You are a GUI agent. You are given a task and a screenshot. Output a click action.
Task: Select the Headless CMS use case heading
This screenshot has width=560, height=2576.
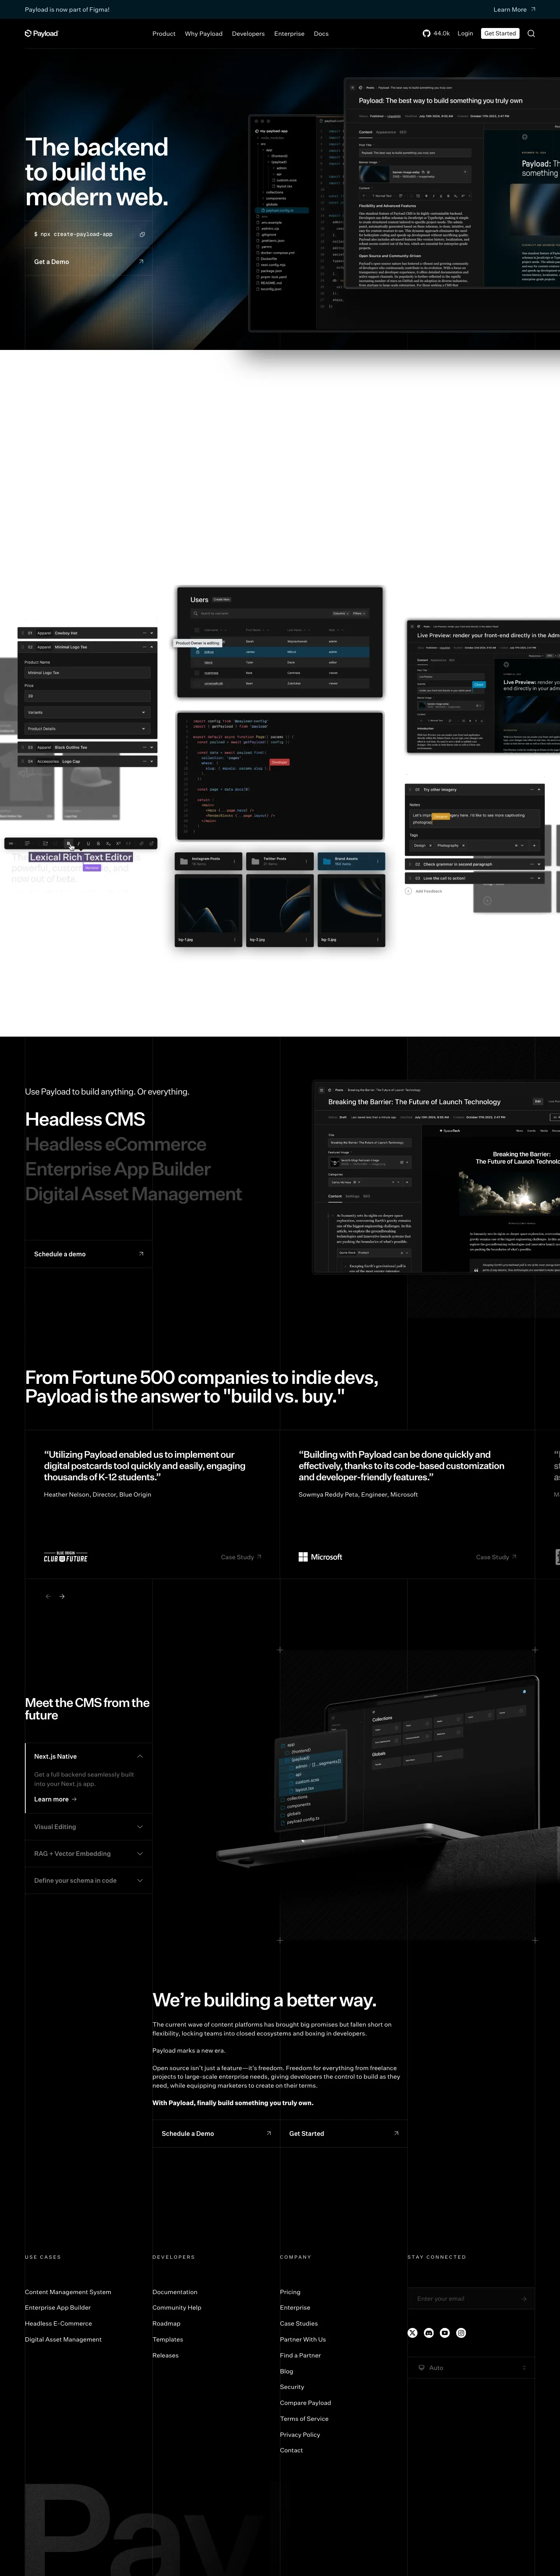pyautogui.click(x=85, y=1119)
